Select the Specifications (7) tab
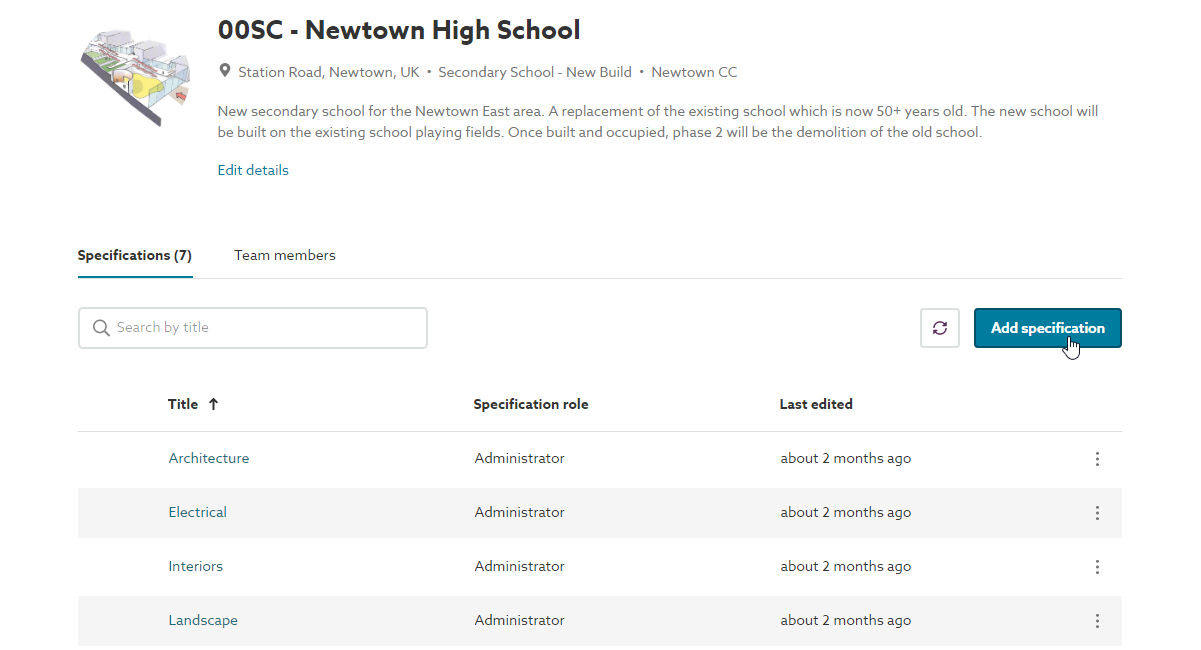The width and height of the screenshot is (1201, 650). coord(135,256)
